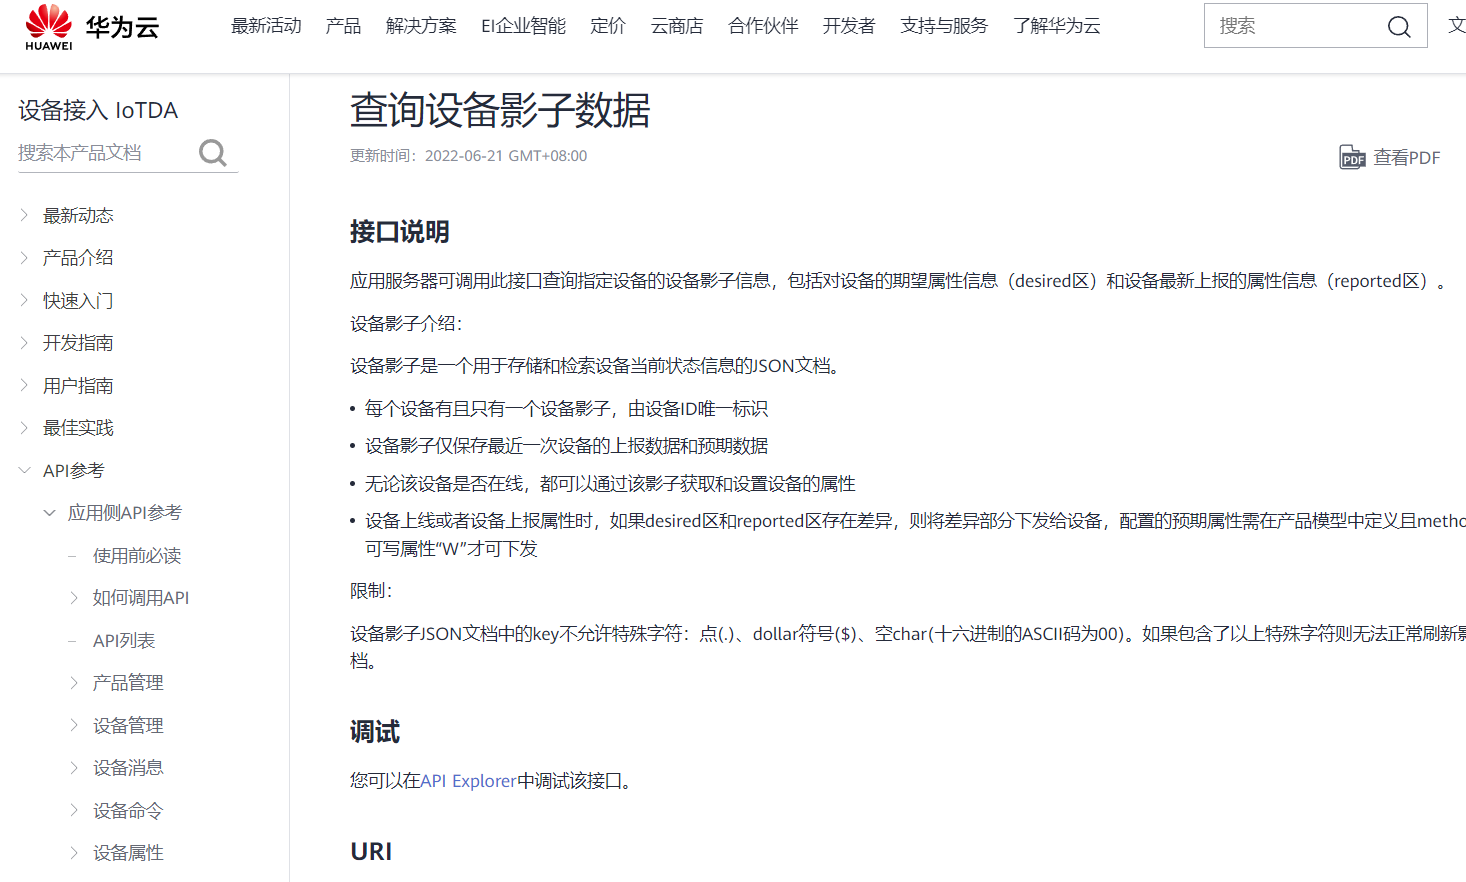Open the 云商店 menu item

(677, 26)
